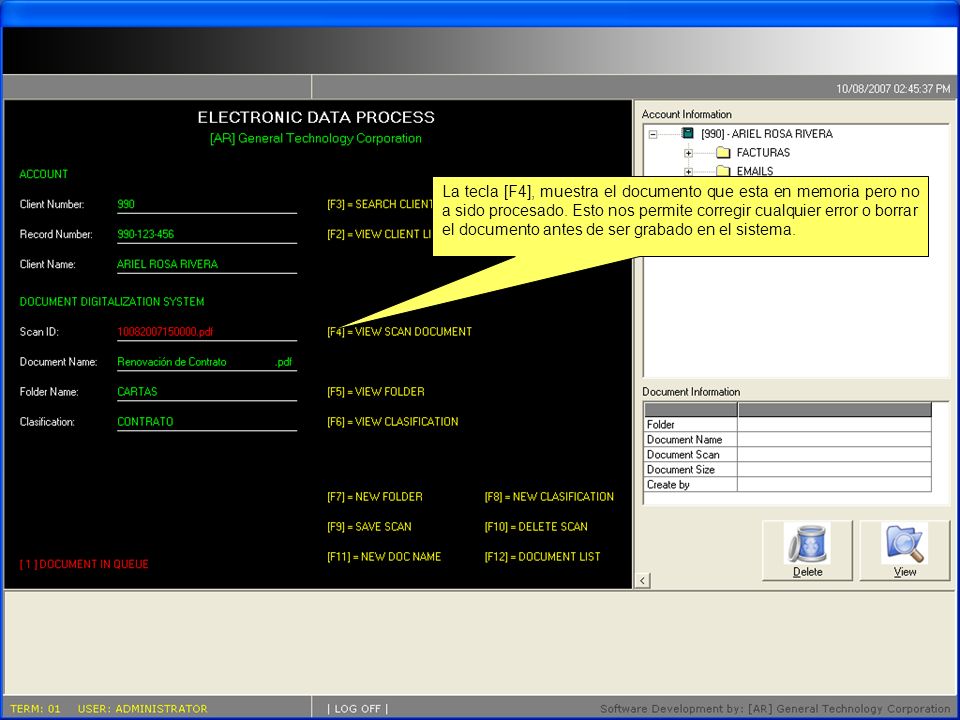Click the date and time 10/08/2007 display
Viewport: 960px width, 720px height.
pyautogui.click(x=893, y=89)
